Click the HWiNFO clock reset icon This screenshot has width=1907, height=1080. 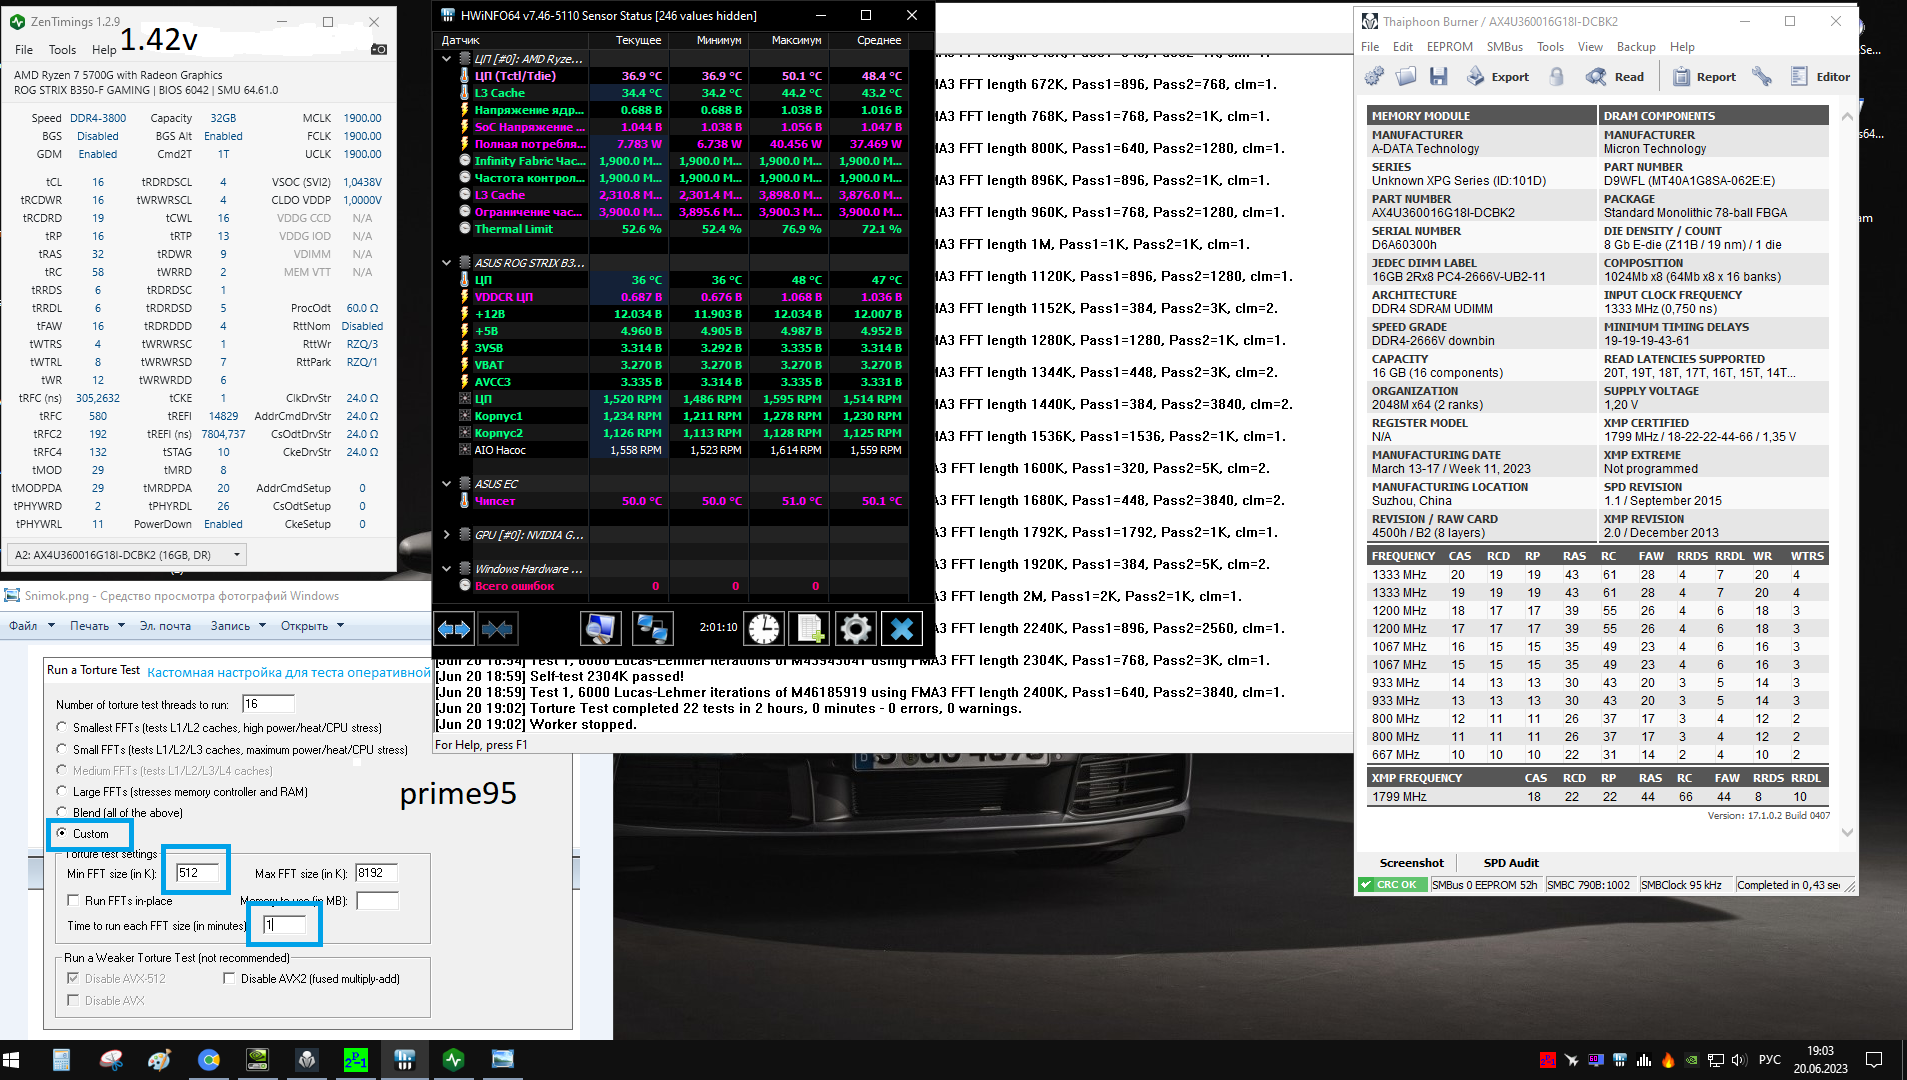click(764, 628)
